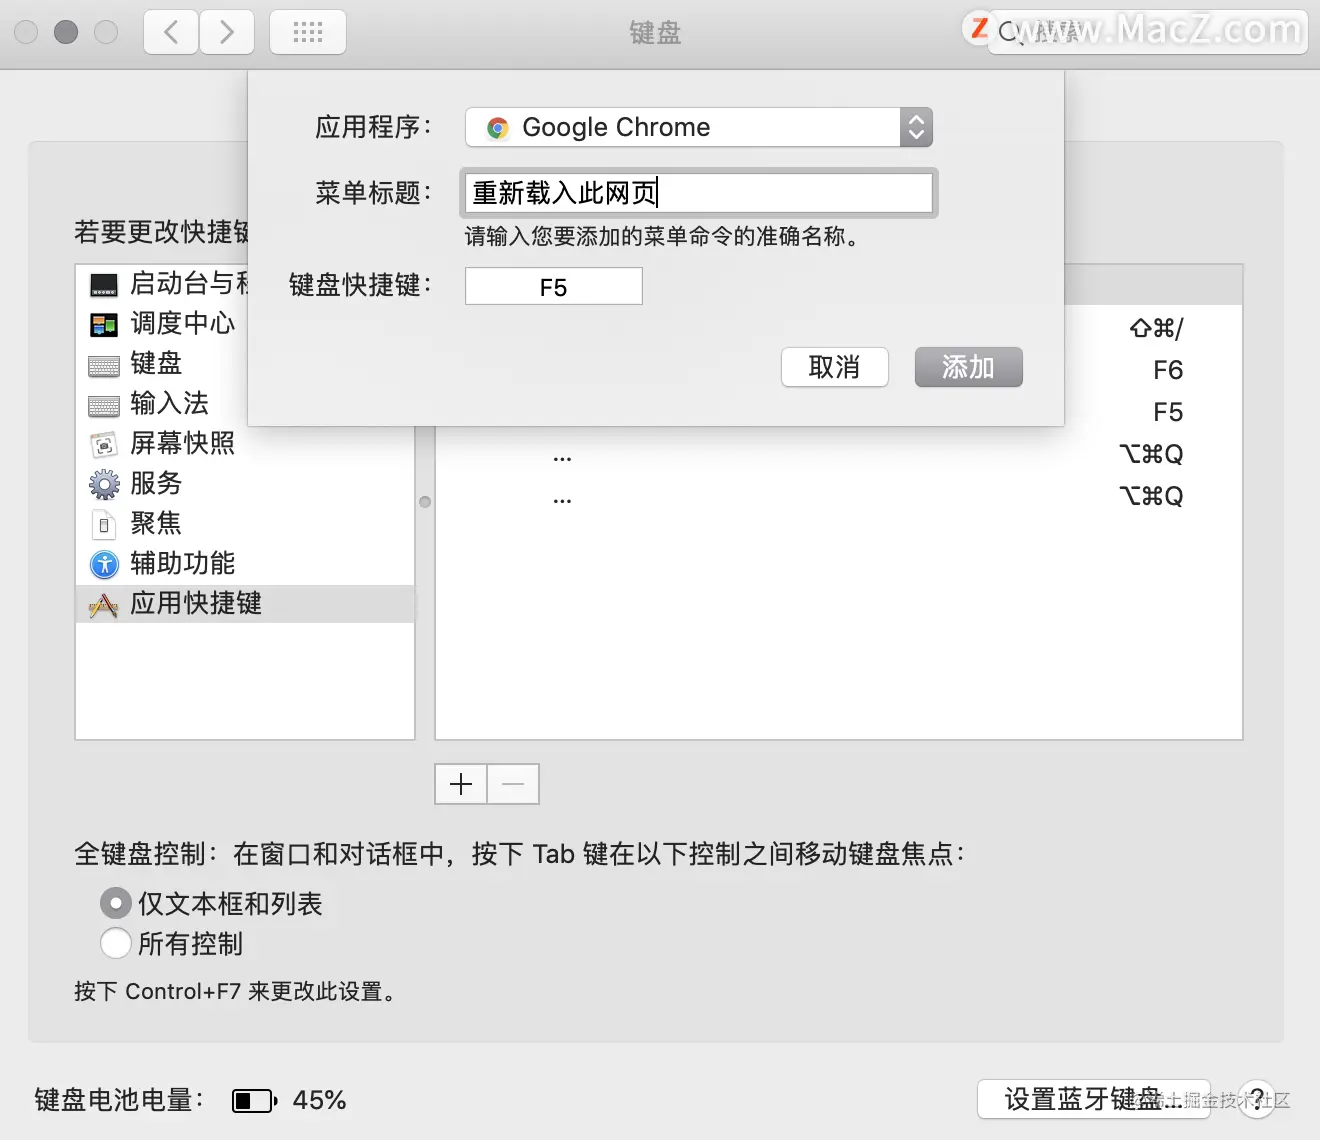Click the 请输入您要添加的菜单命令 hint text

coord(662,237)
